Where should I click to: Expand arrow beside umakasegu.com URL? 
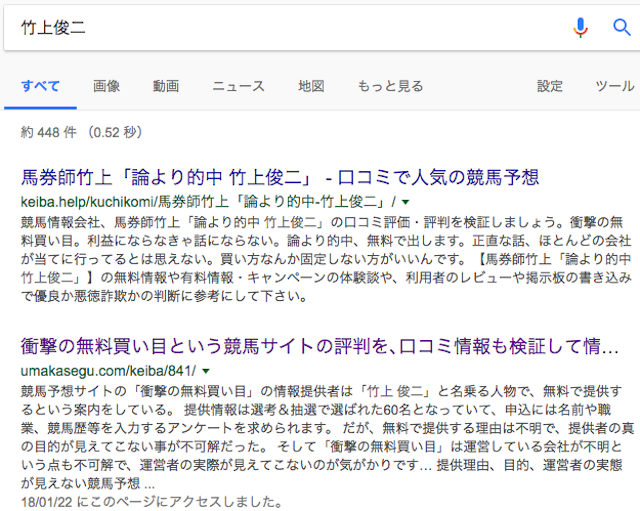click(x=206, y=371)
